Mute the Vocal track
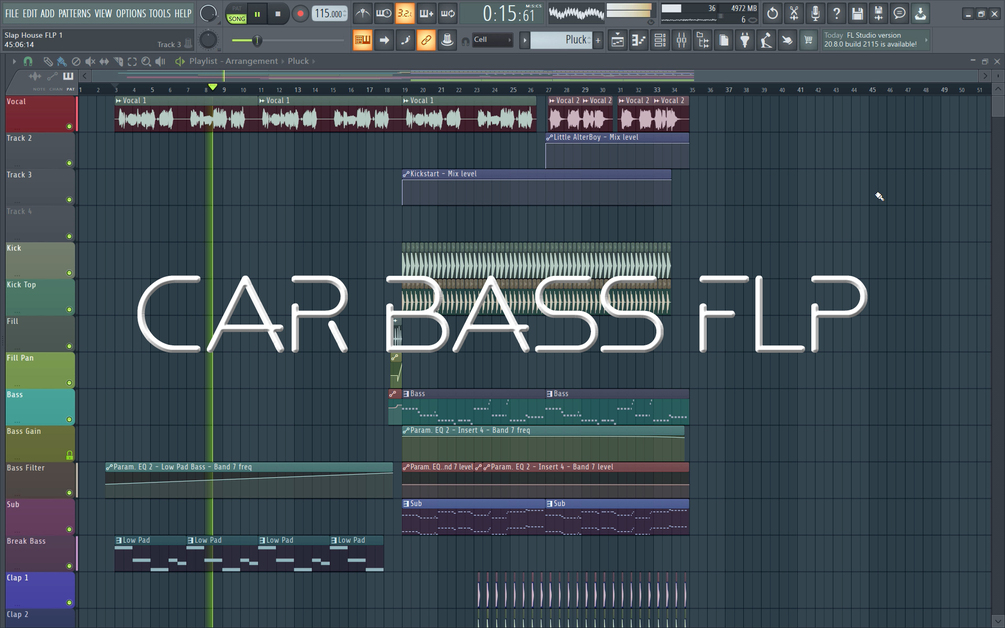Viewport: 1005px width, 628px height. tap(69, 126)
